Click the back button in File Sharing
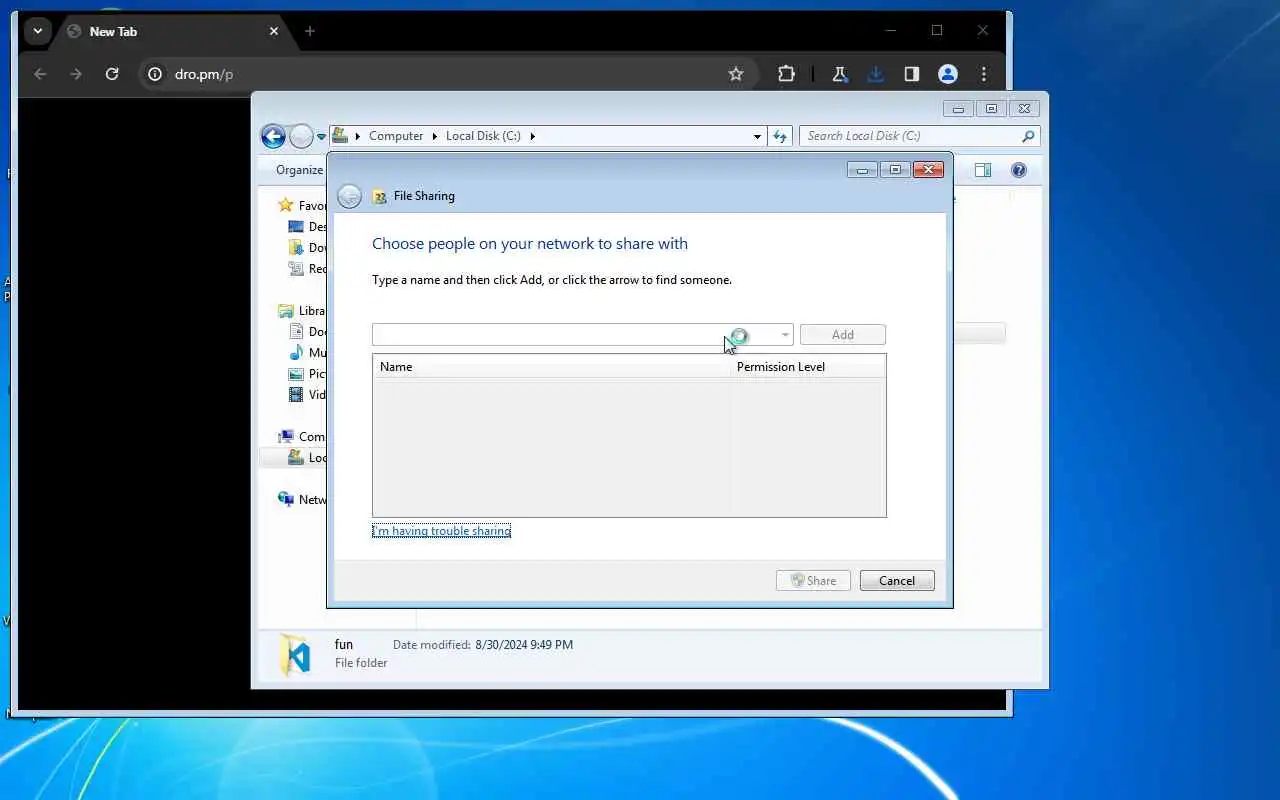This screenshot has width=1280, height=800. 349,196
